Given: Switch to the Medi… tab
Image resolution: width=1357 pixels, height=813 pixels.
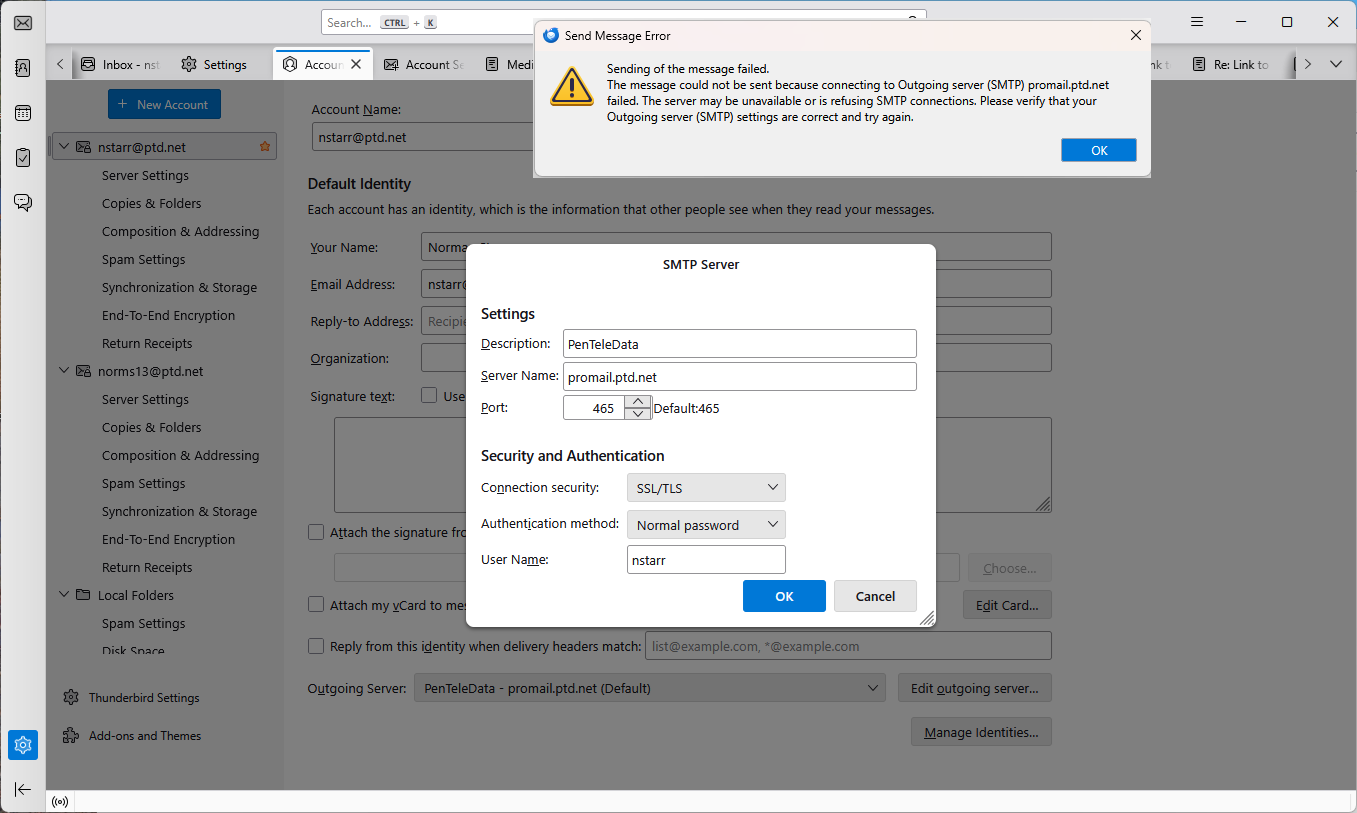Looking at the screenshot, I should [509, 65].
